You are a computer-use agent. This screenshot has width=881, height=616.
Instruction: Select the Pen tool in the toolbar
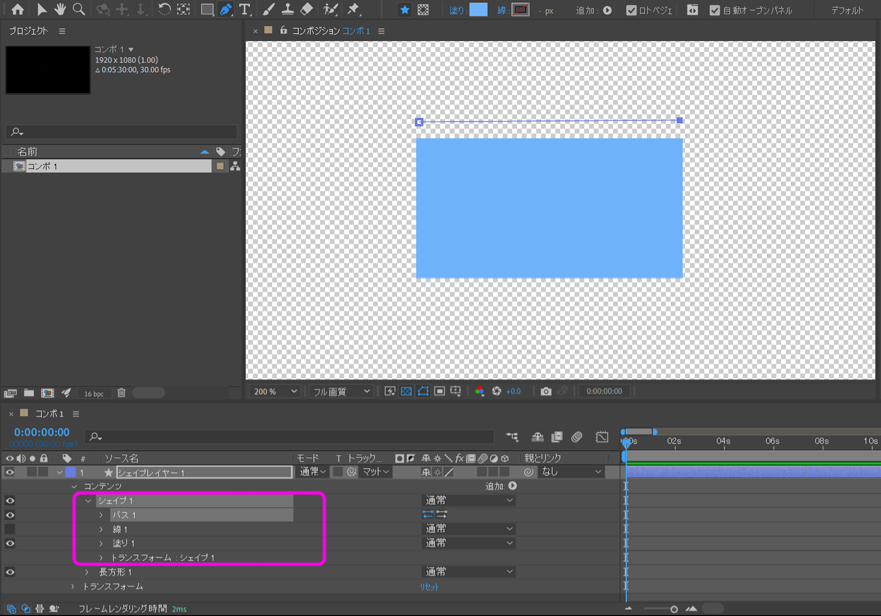(x=226, y=10)
